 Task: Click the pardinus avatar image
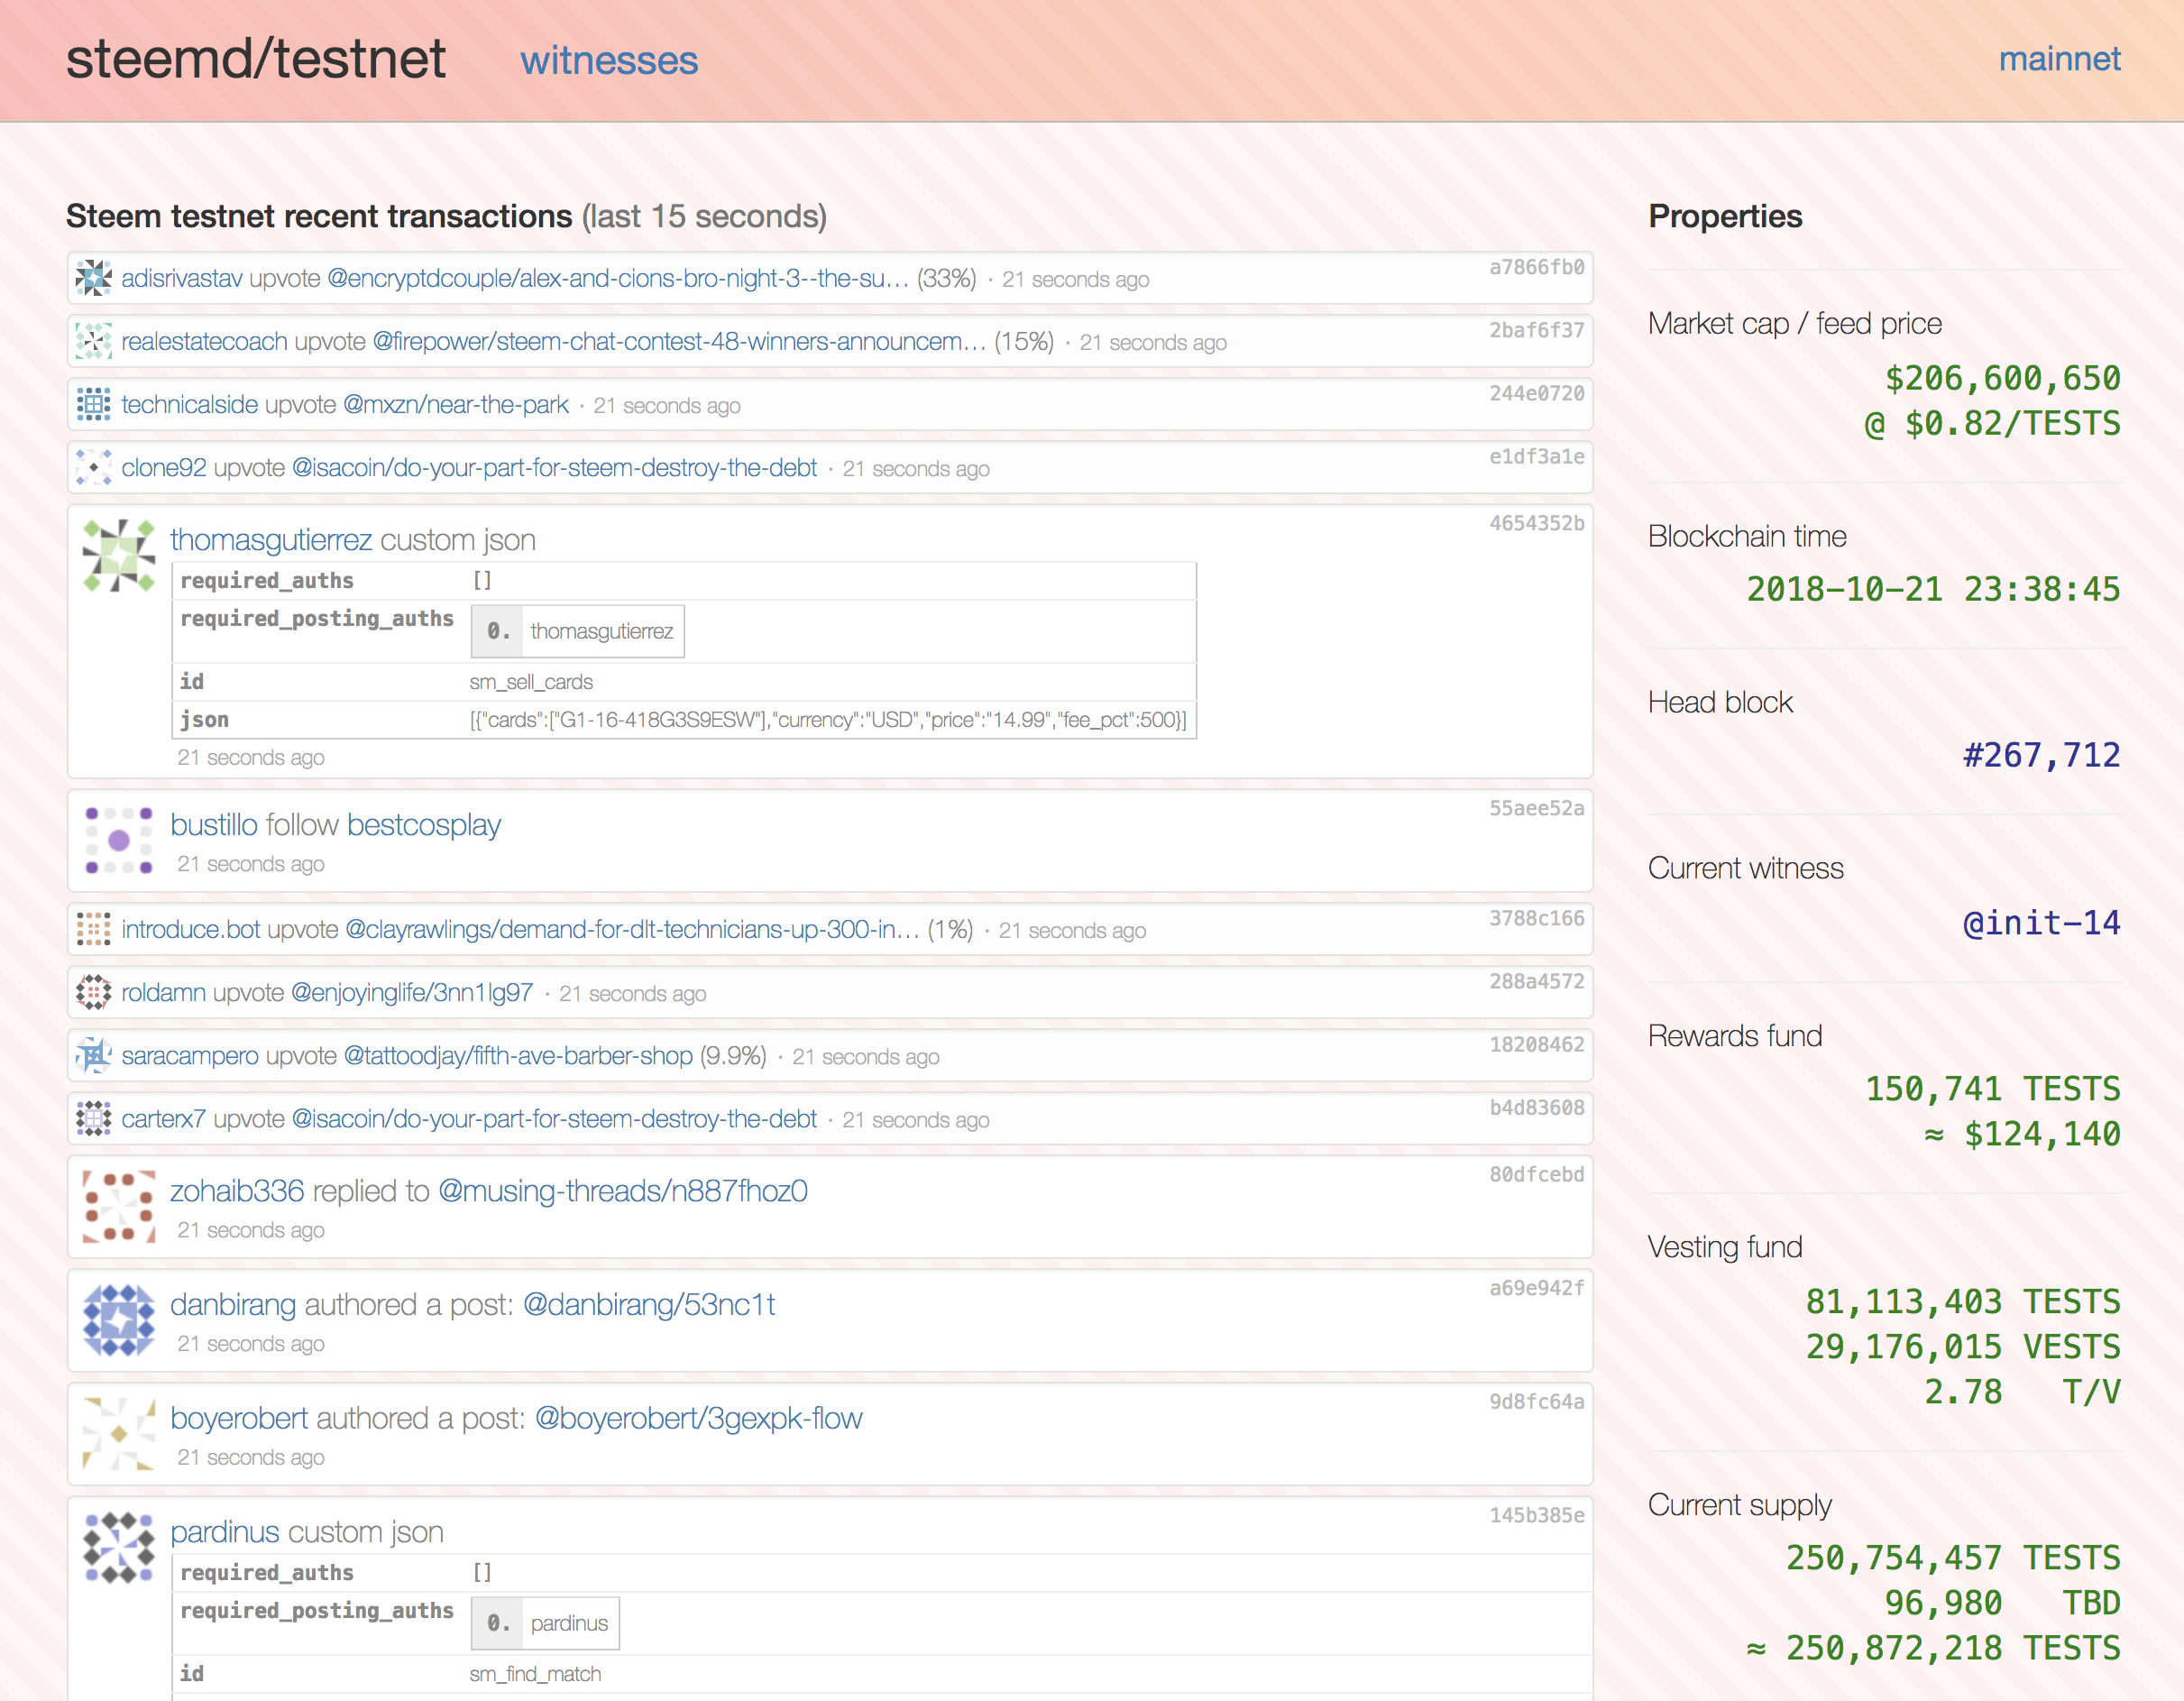pos(119,1547)
